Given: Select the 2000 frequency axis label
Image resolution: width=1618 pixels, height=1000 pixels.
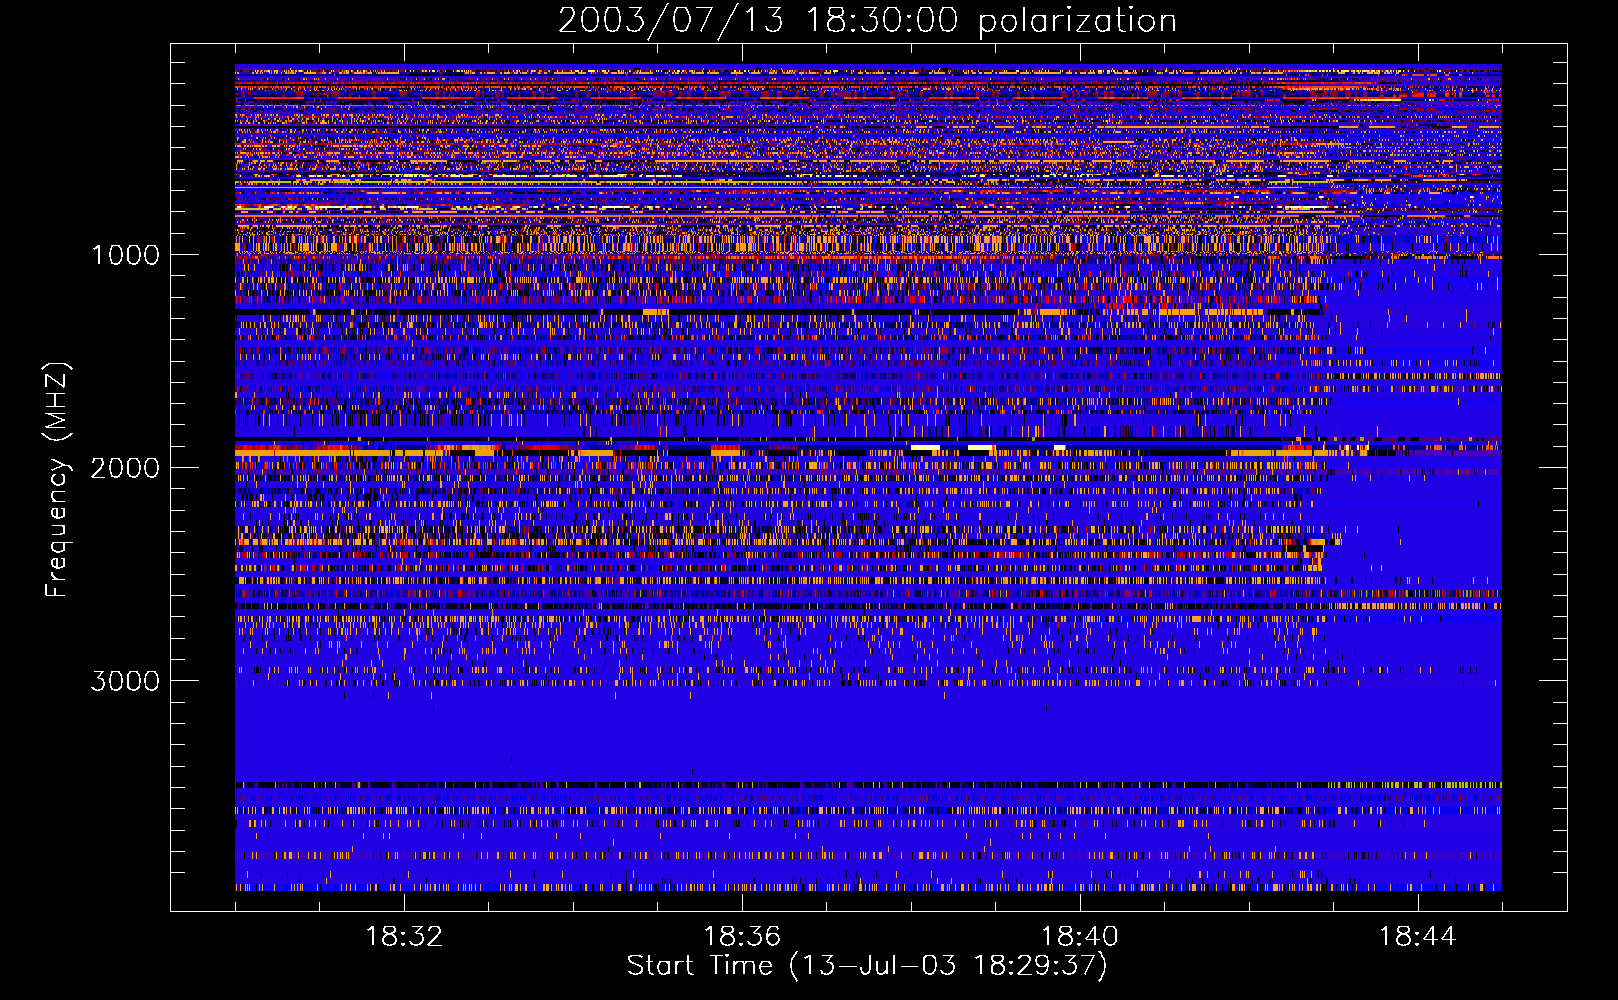Looking at the screenshot, I should [125, 468].
